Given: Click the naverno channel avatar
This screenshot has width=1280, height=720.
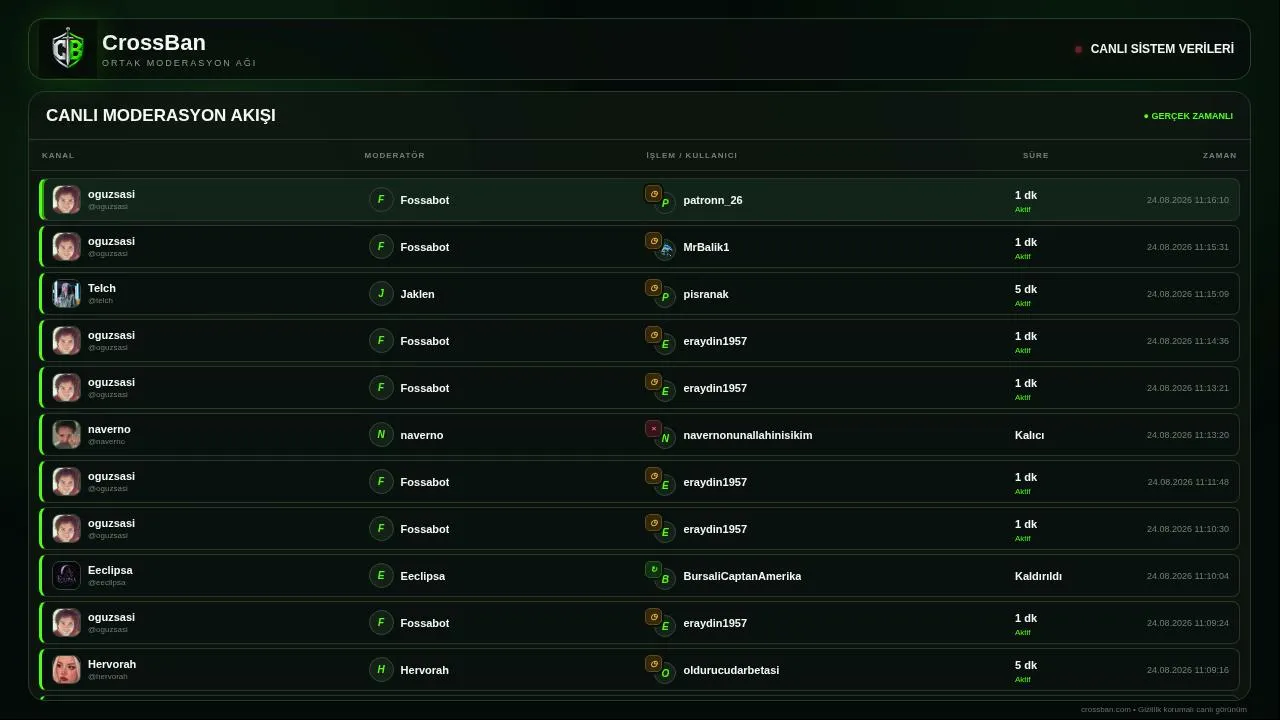Looking at the screenshot, I should click(x=66, y=435).
